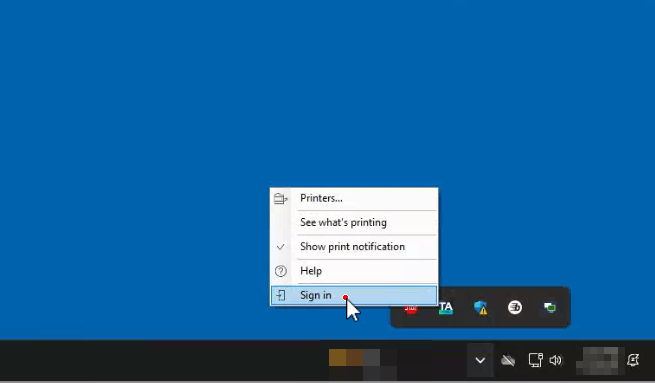Select See what's printing
Viewport: 655px width, 383px height.
point(354,223)
